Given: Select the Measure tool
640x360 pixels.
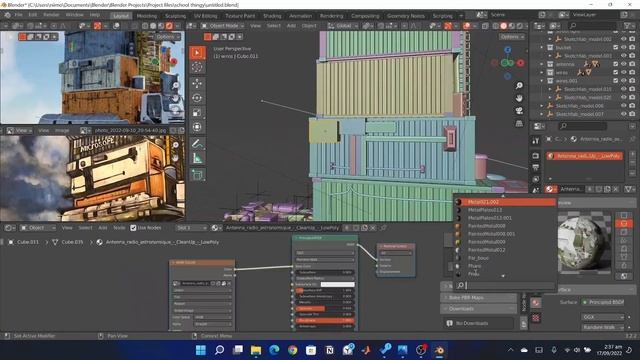Looking at the screenshot, I should click(x=197, y=158).
